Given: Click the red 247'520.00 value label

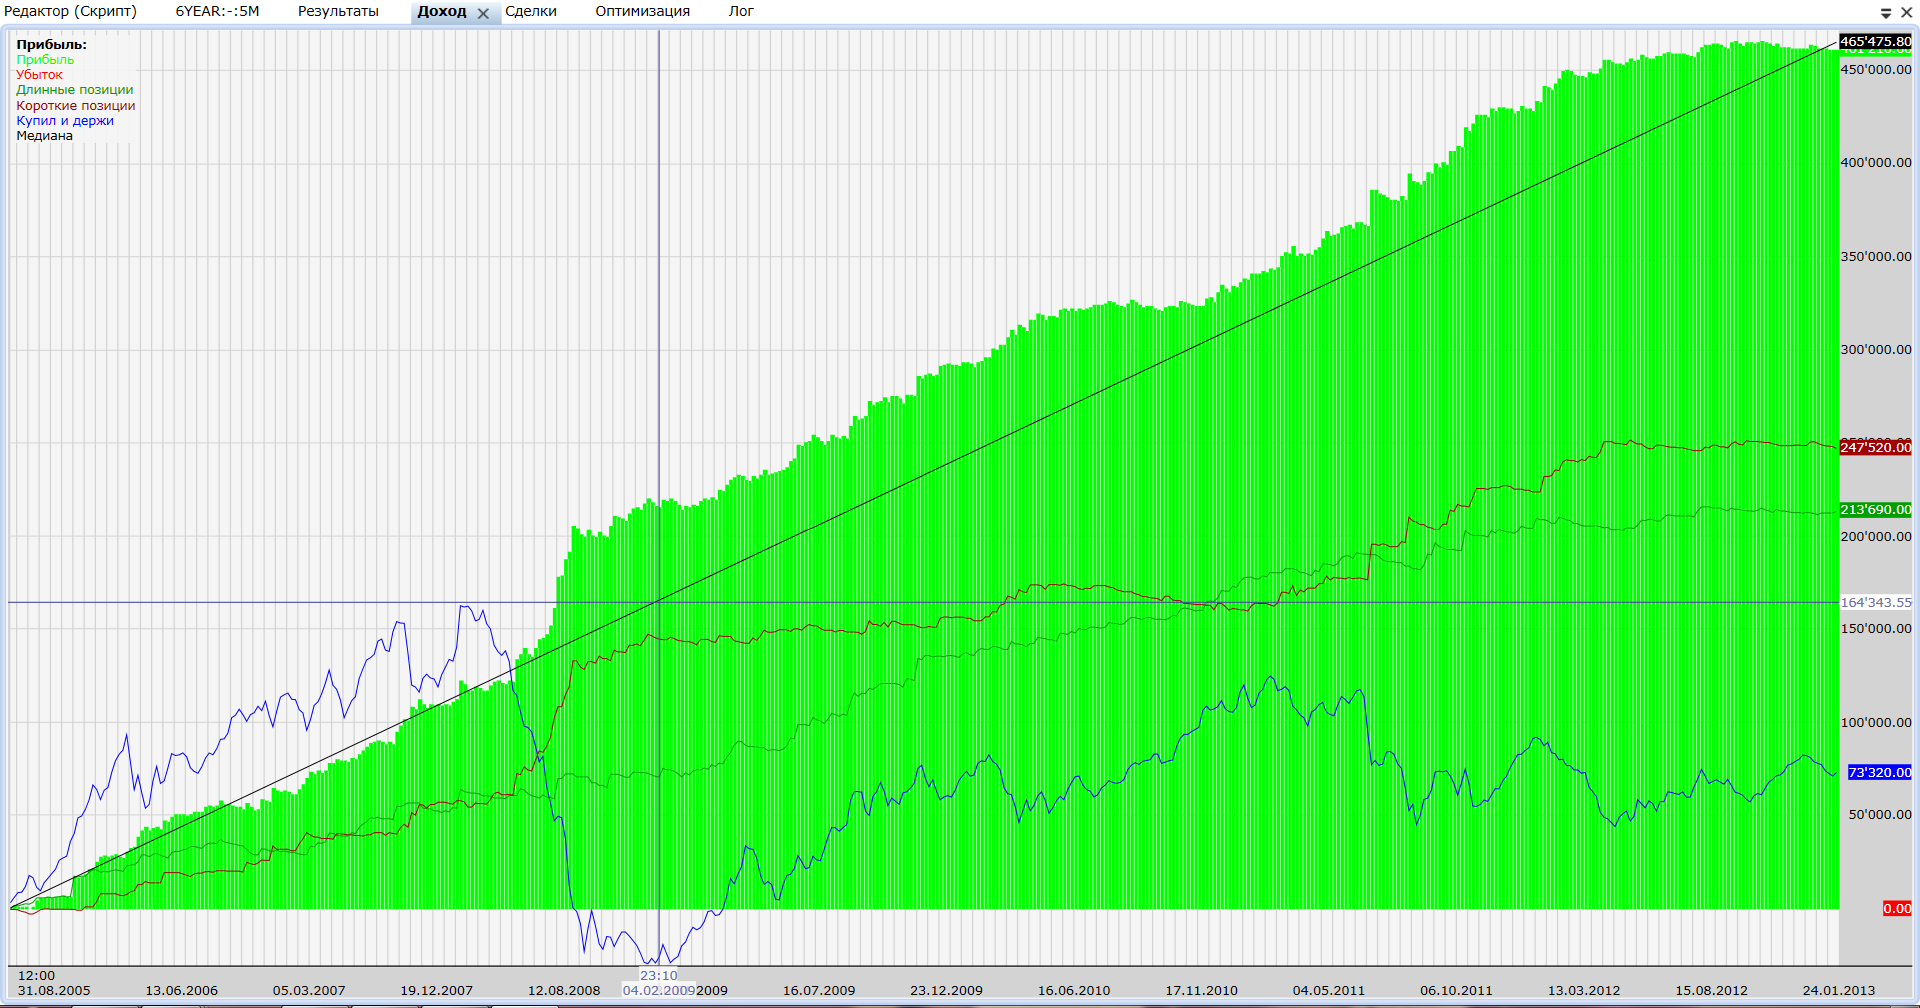Looking at the screenshot, I should coord(1875,448).
